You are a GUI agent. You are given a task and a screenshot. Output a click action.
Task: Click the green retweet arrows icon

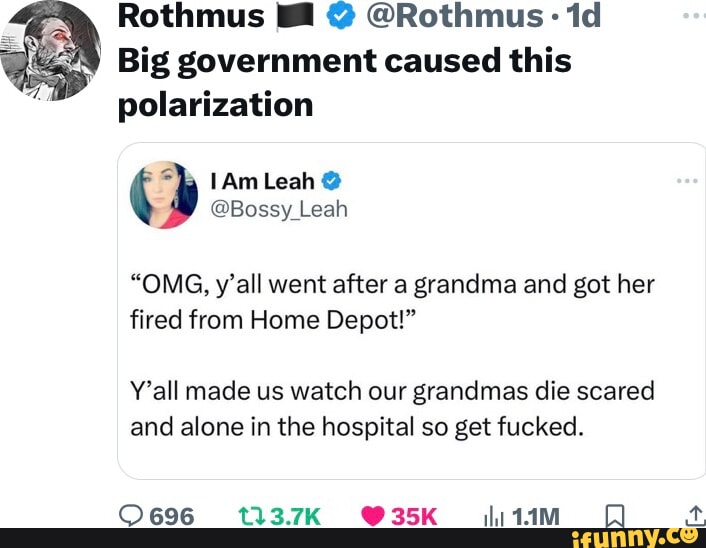tap(252, 516)
